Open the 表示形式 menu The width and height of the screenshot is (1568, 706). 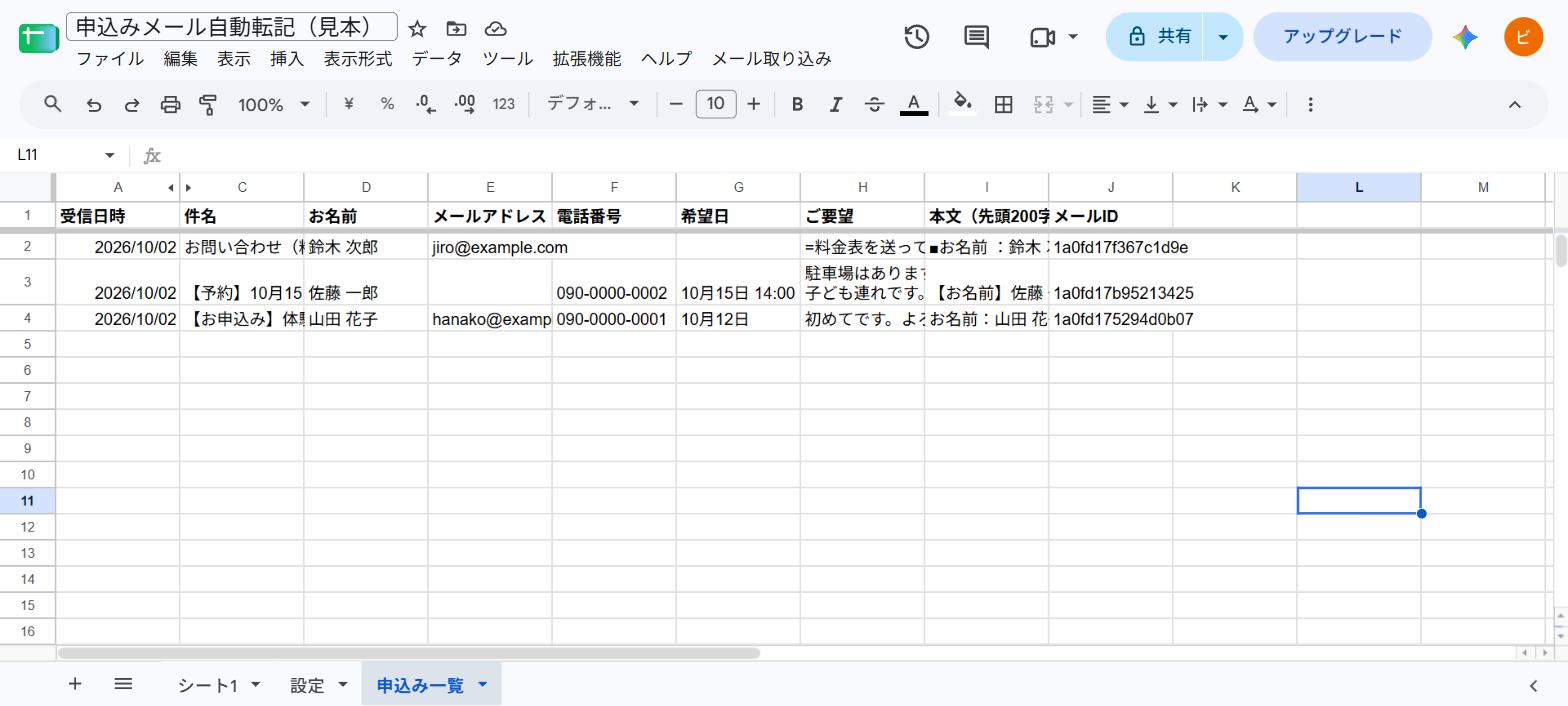click(x=358, y=59)
